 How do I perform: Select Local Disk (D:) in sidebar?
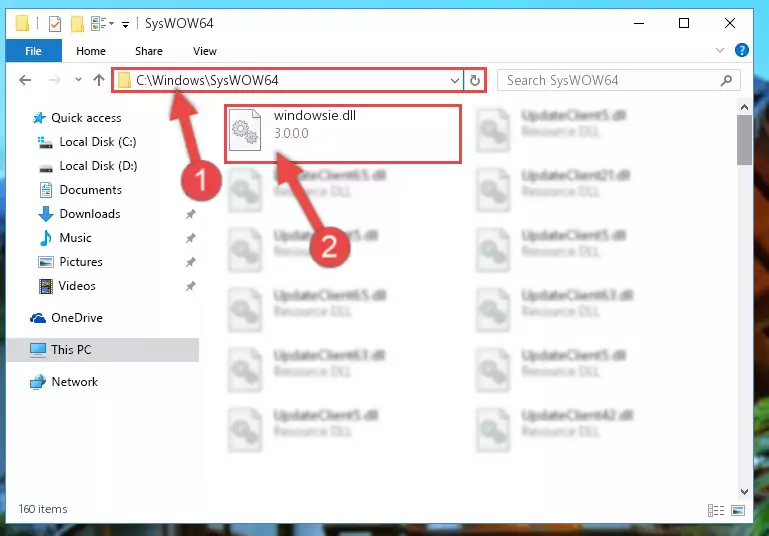(x=88, y=166)
